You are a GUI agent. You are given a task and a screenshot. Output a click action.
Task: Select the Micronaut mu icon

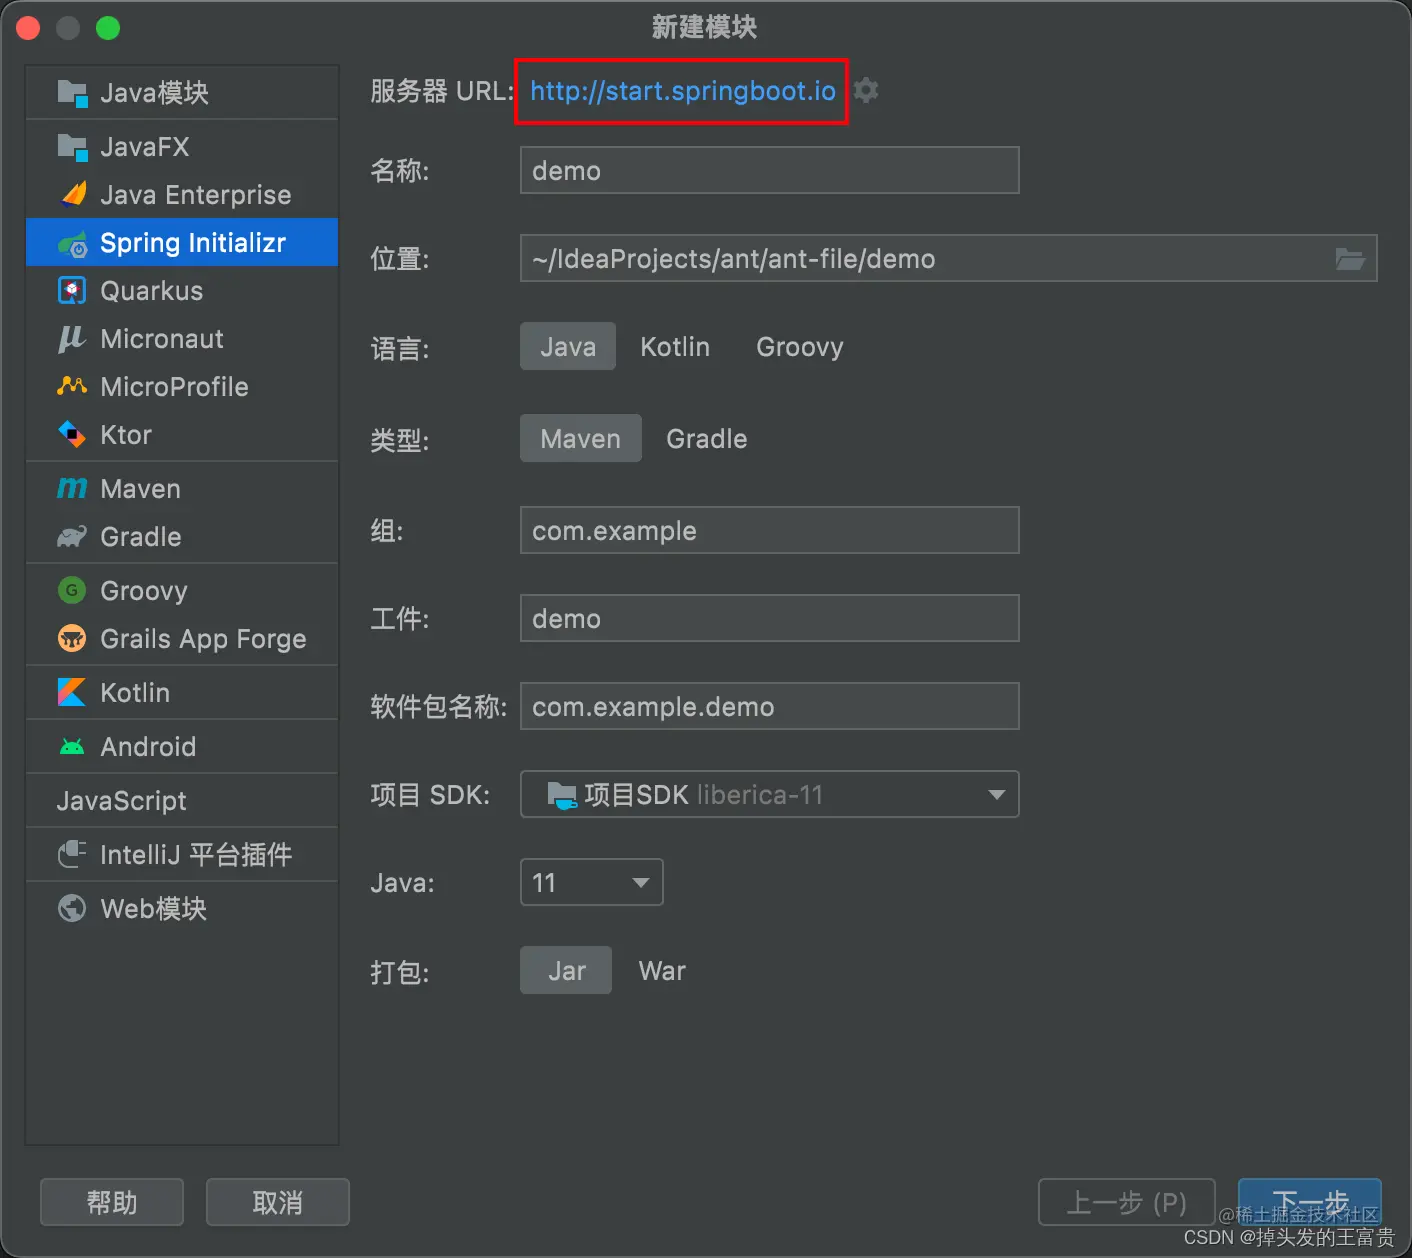coord(71,339)
